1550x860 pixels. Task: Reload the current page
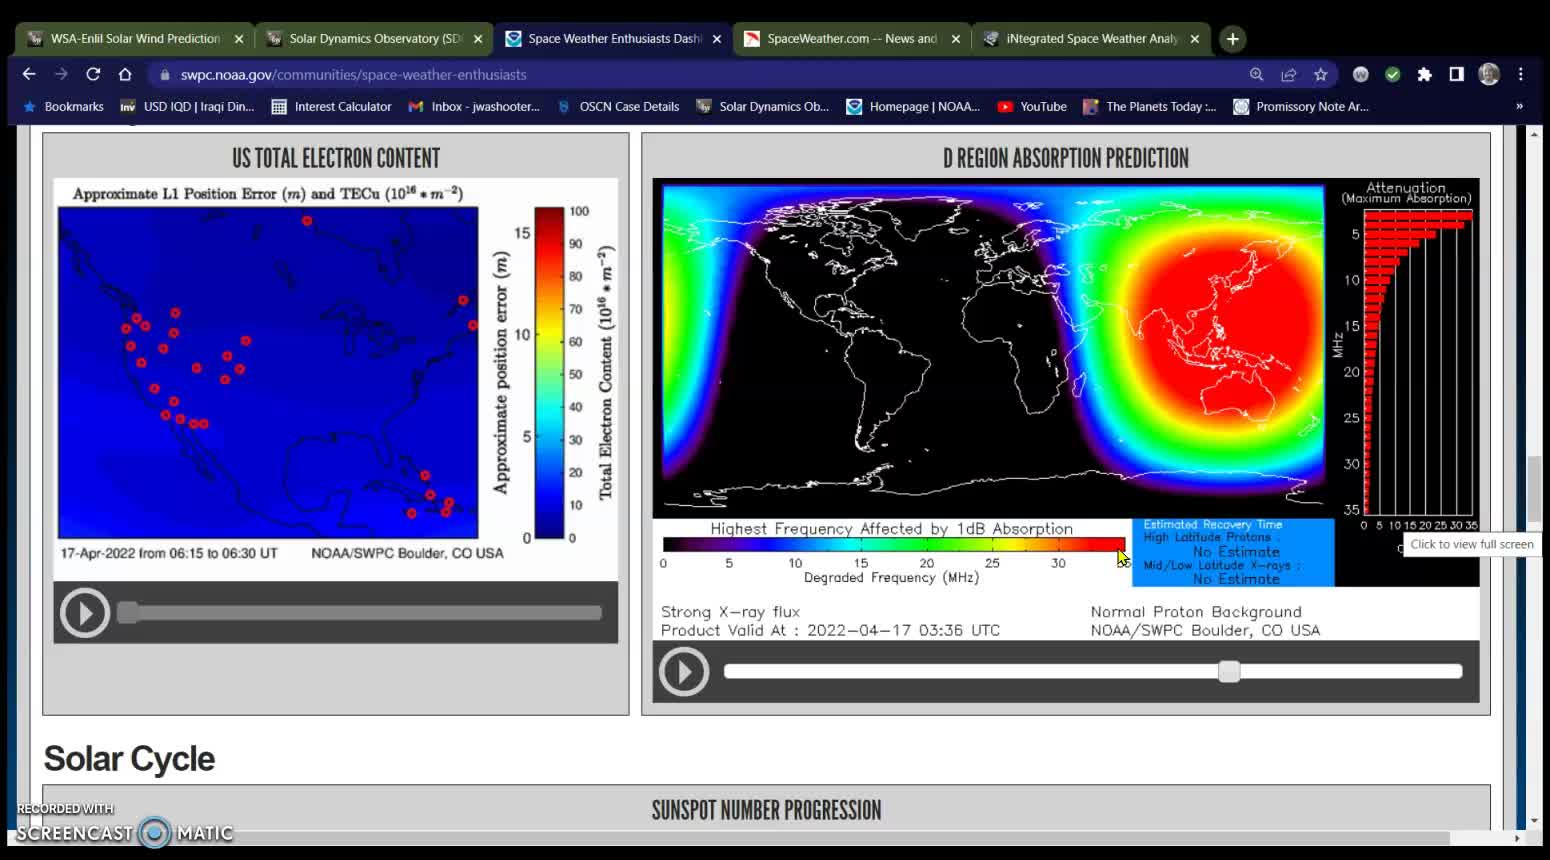[93, 74]
